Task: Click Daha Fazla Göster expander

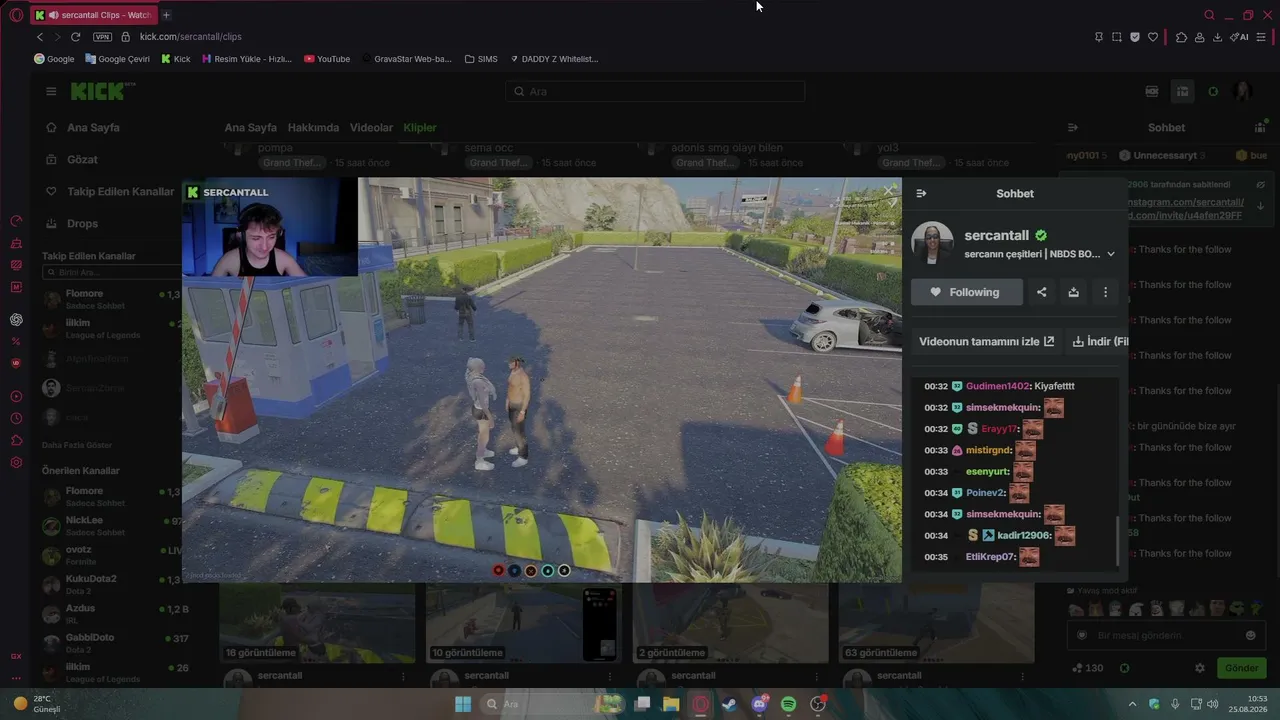Action: [x=77, y=445]
